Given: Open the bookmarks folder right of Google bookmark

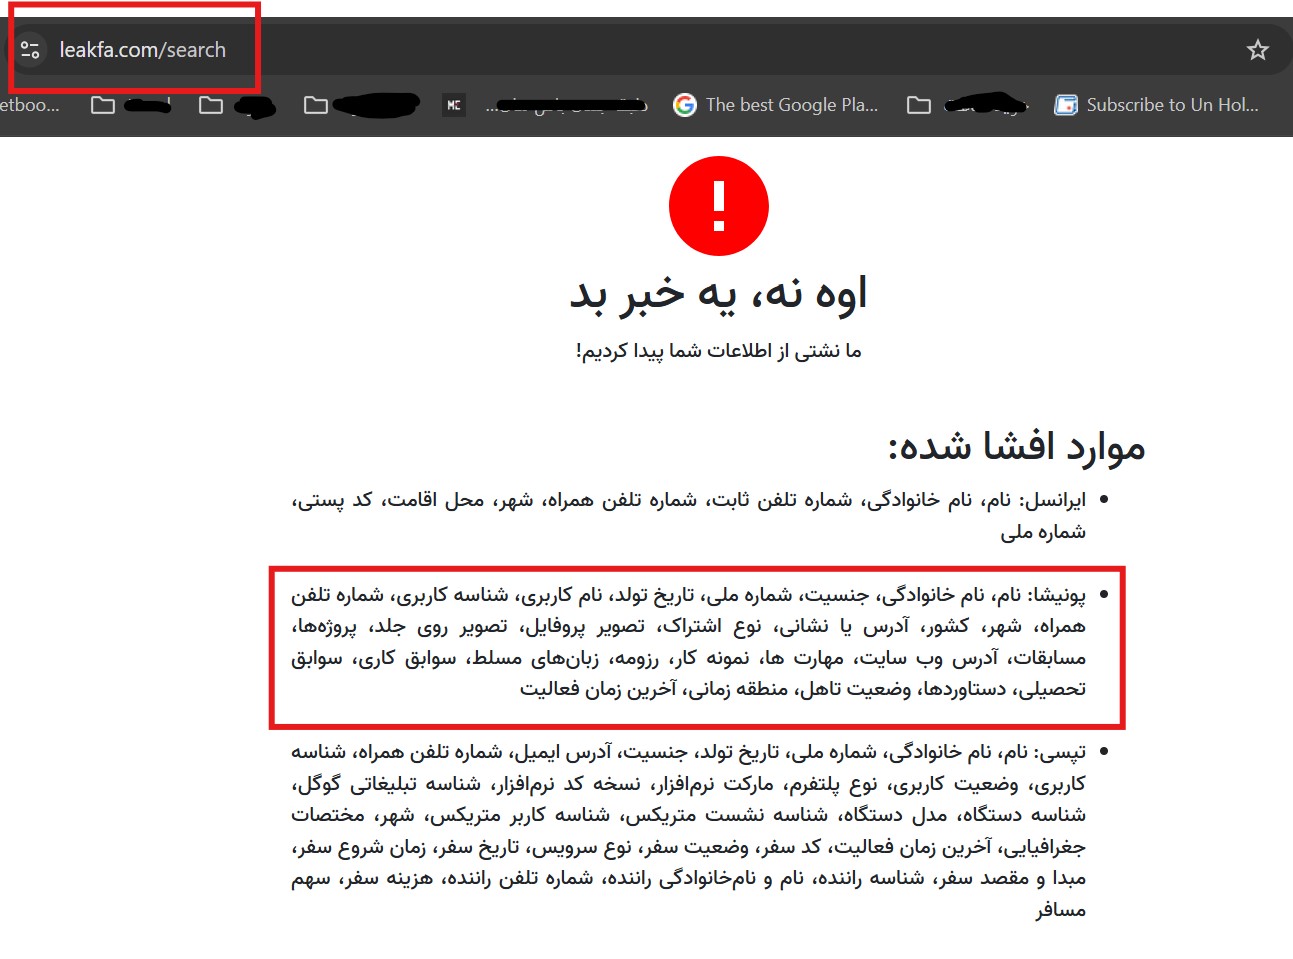Looking at the screenshot, I should click(x=919, y=105).
